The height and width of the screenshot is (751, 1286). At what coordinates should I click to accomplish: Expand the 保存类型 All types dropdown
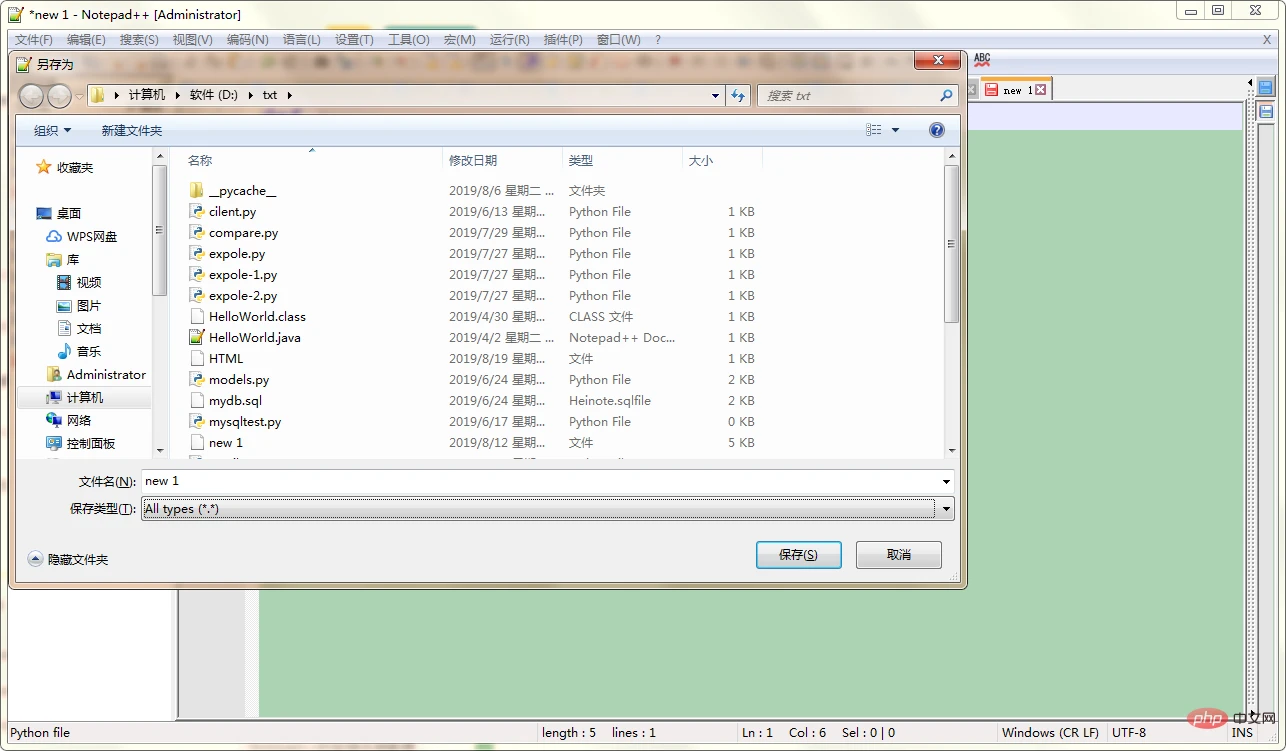946,509
